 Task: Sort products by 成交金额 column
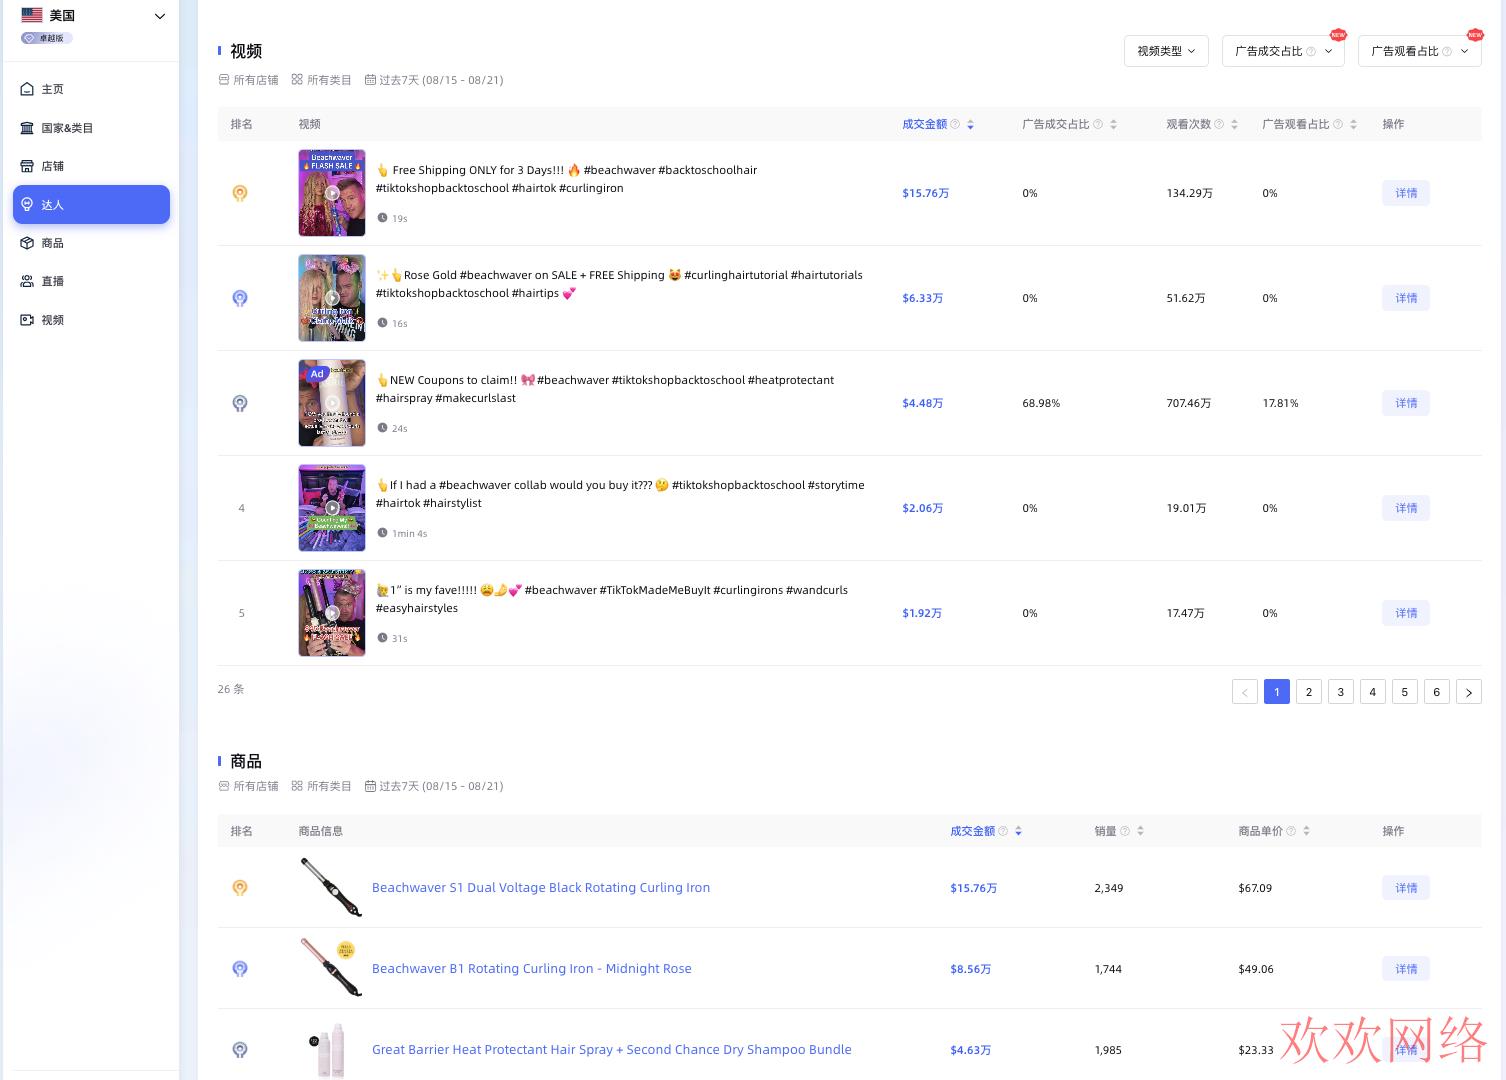[x=1018, y=831]
